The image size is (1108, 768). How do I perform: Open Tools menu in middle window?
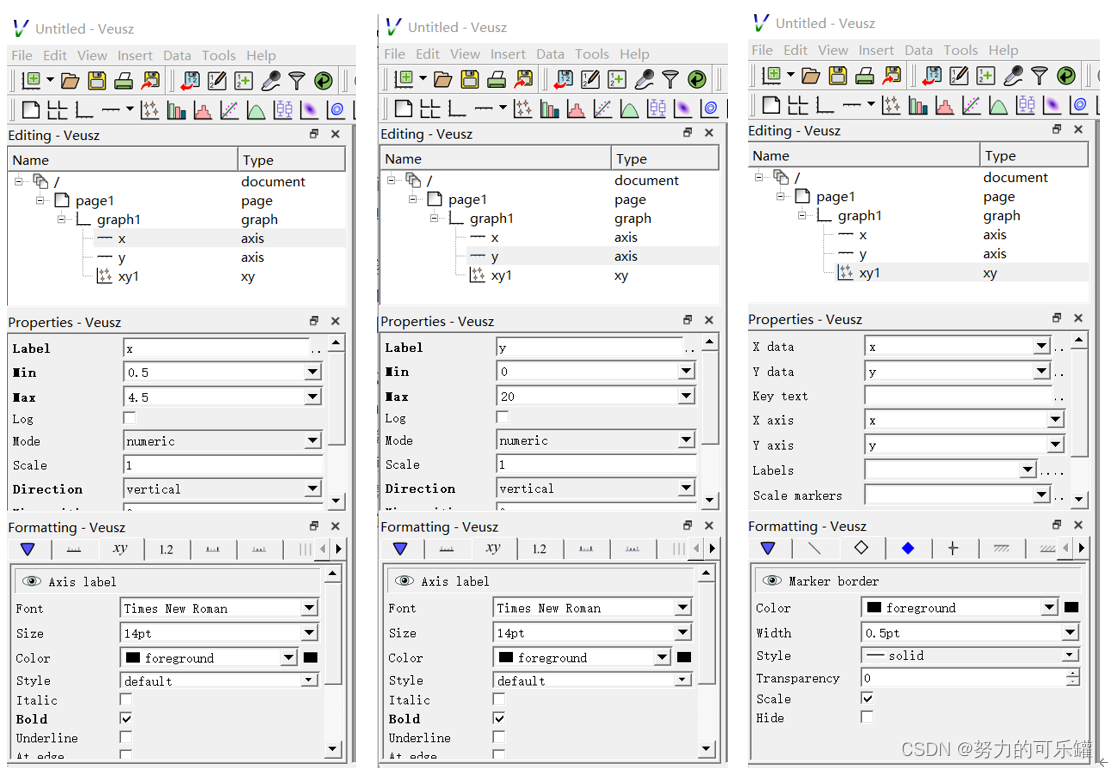pos(591,54)
